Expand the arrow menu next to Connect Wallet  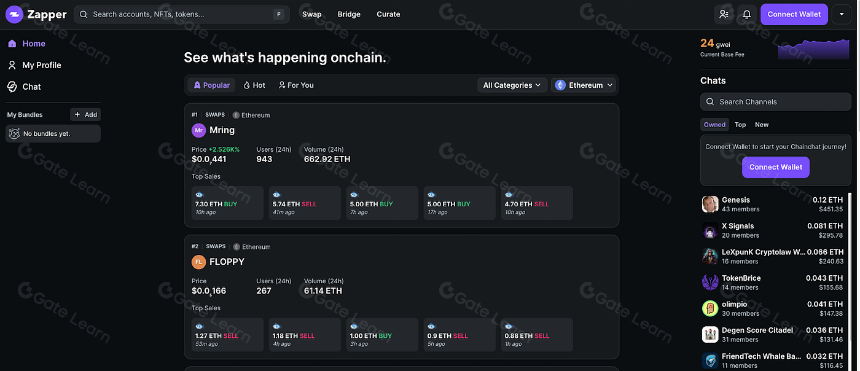[841, 14]
